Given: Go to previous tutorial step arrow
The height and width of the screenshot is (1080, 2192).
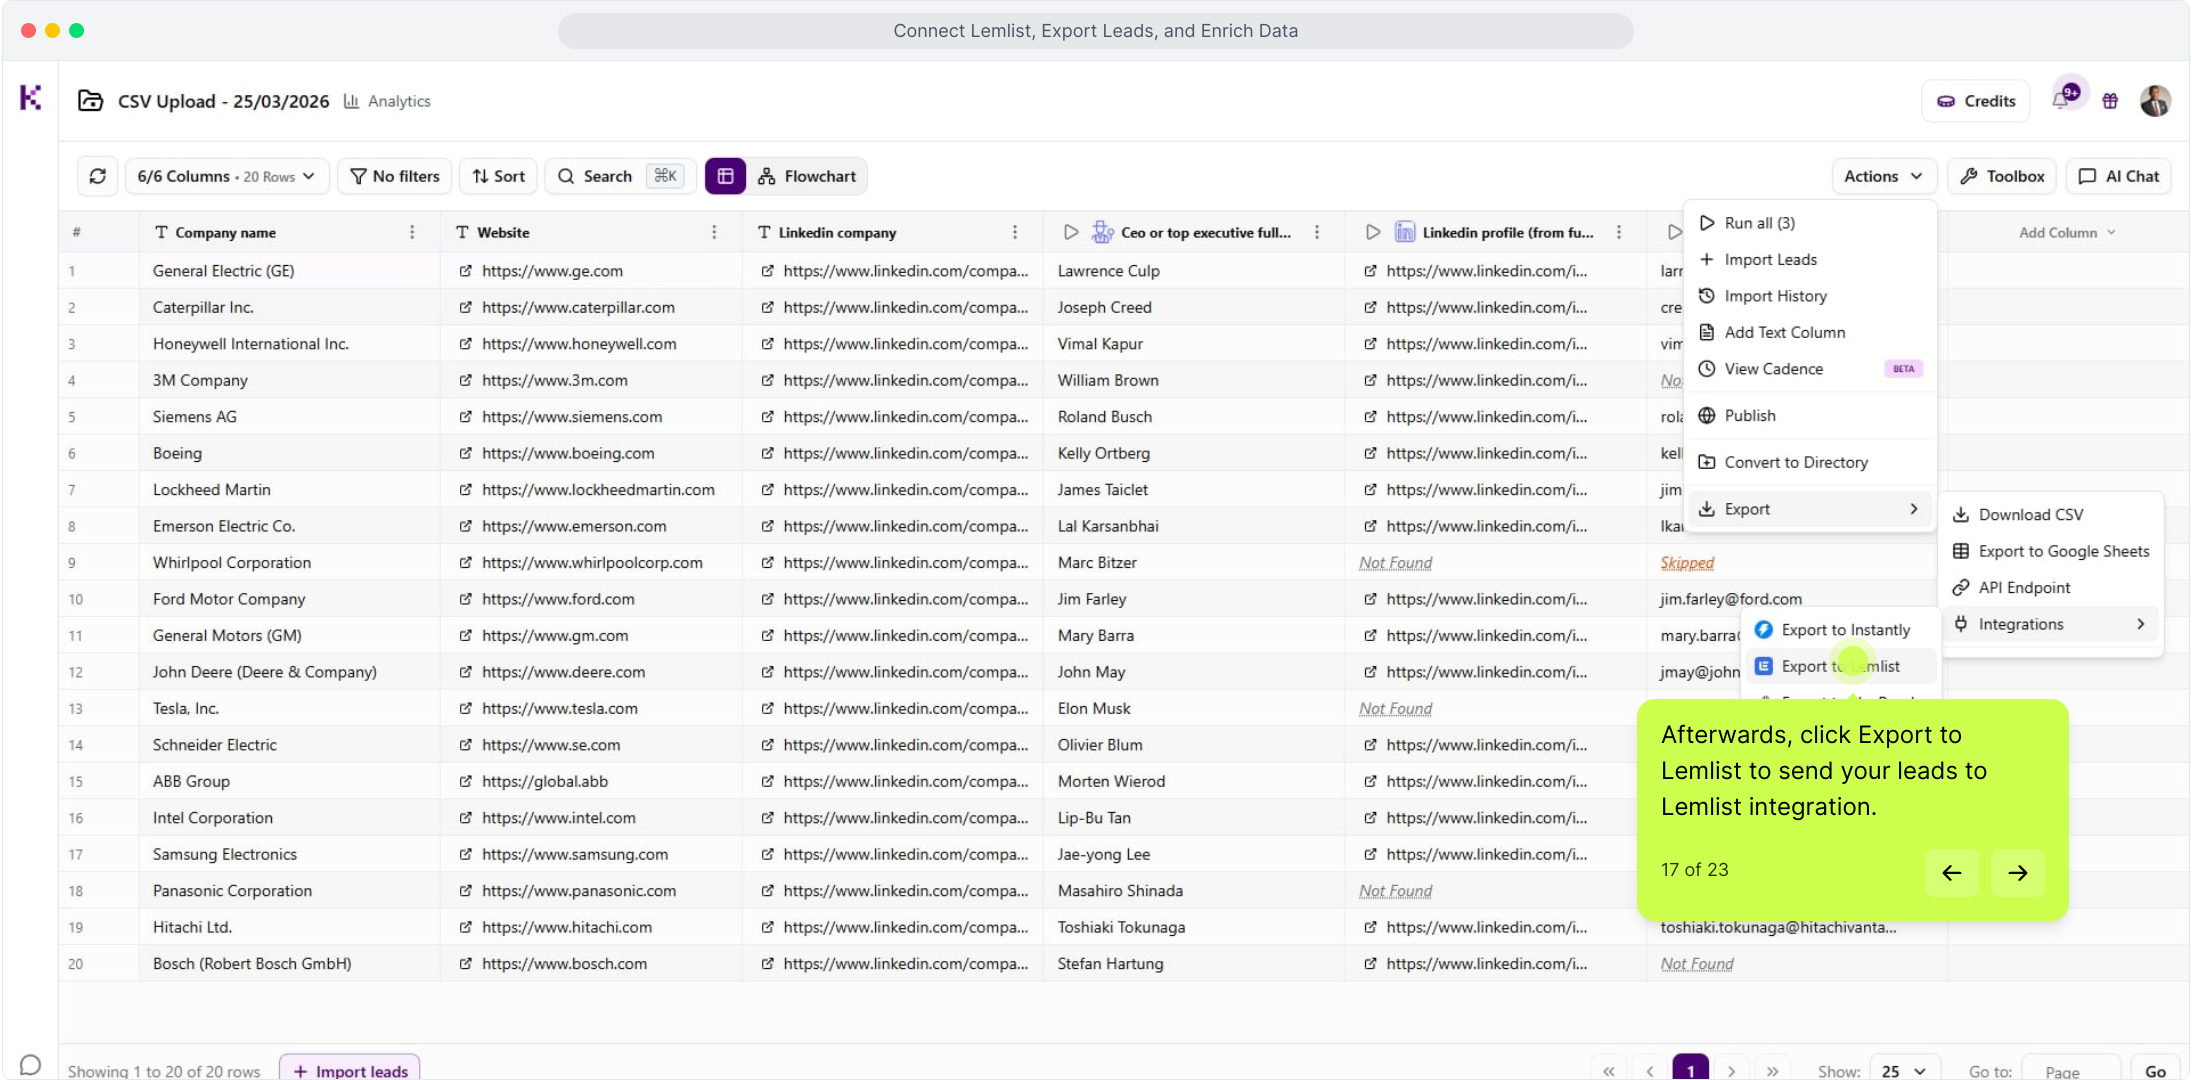Looking at the screenshot, I should pos(1951,873).
